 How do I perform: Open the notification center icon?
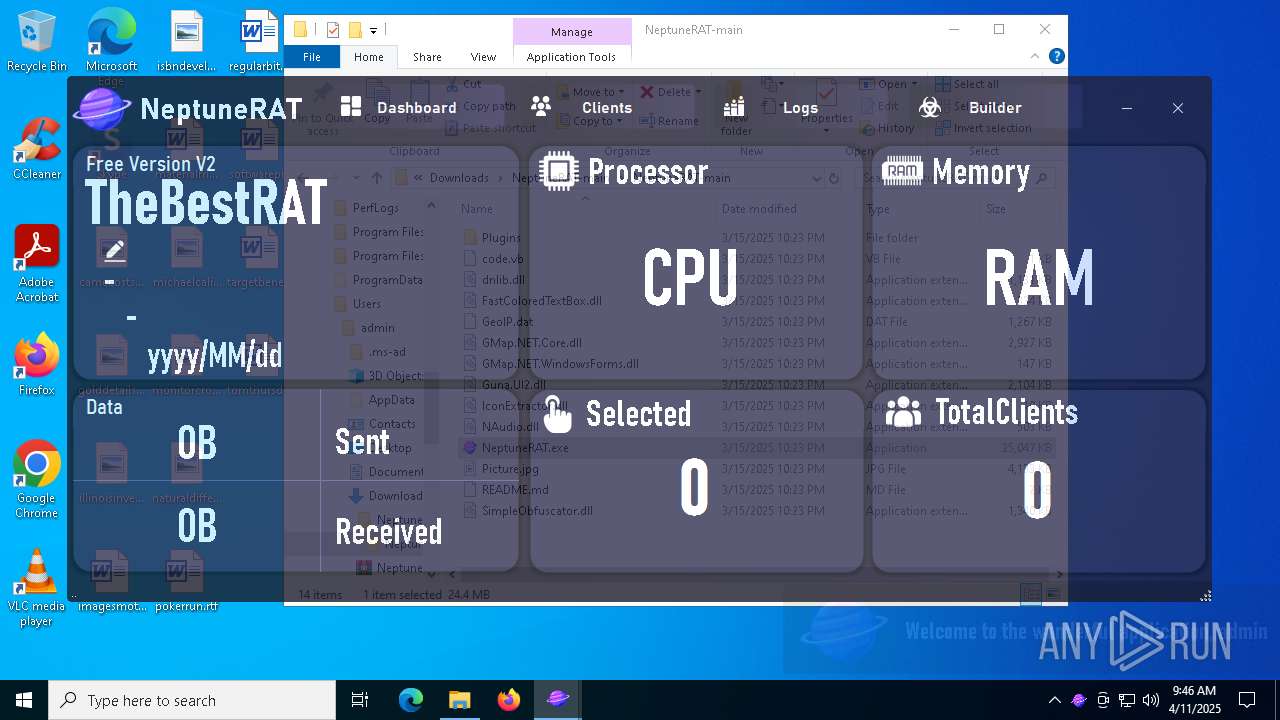coord(1247,700)
